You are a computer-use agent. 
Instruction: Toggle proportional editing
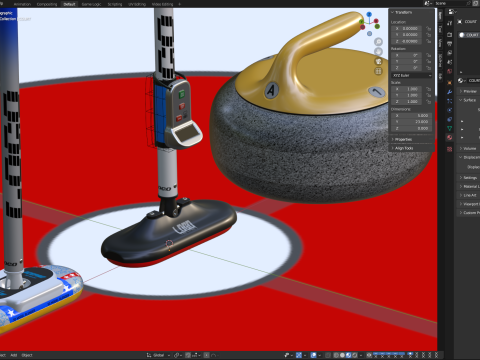tap(207, 355)
